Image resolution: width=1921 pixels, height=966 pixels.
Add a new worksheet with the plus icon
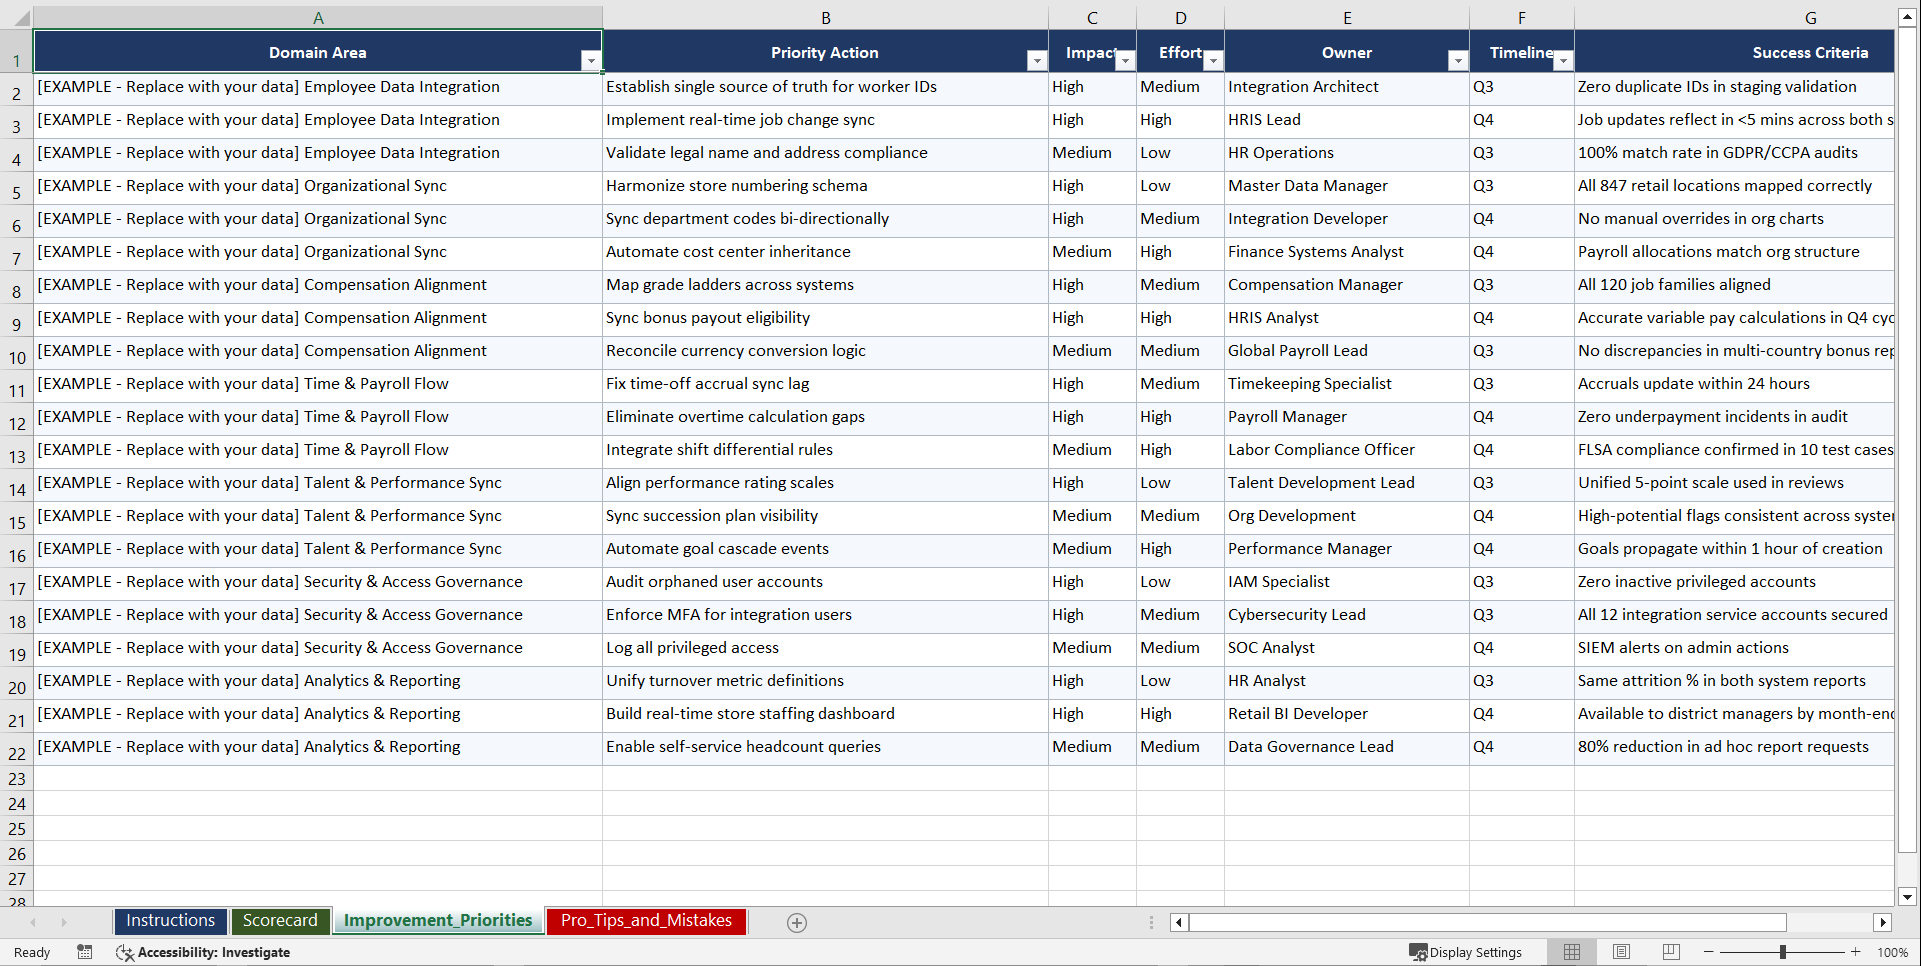(x=797, y=922)
